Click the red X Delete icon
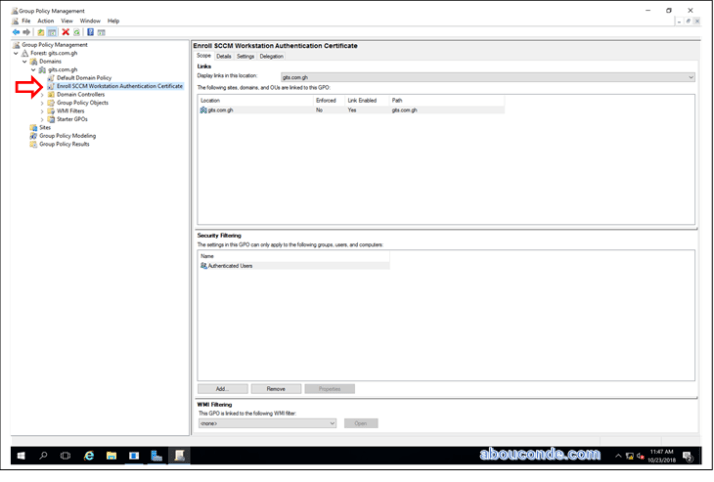714x482 pixels. coord(66,32)
